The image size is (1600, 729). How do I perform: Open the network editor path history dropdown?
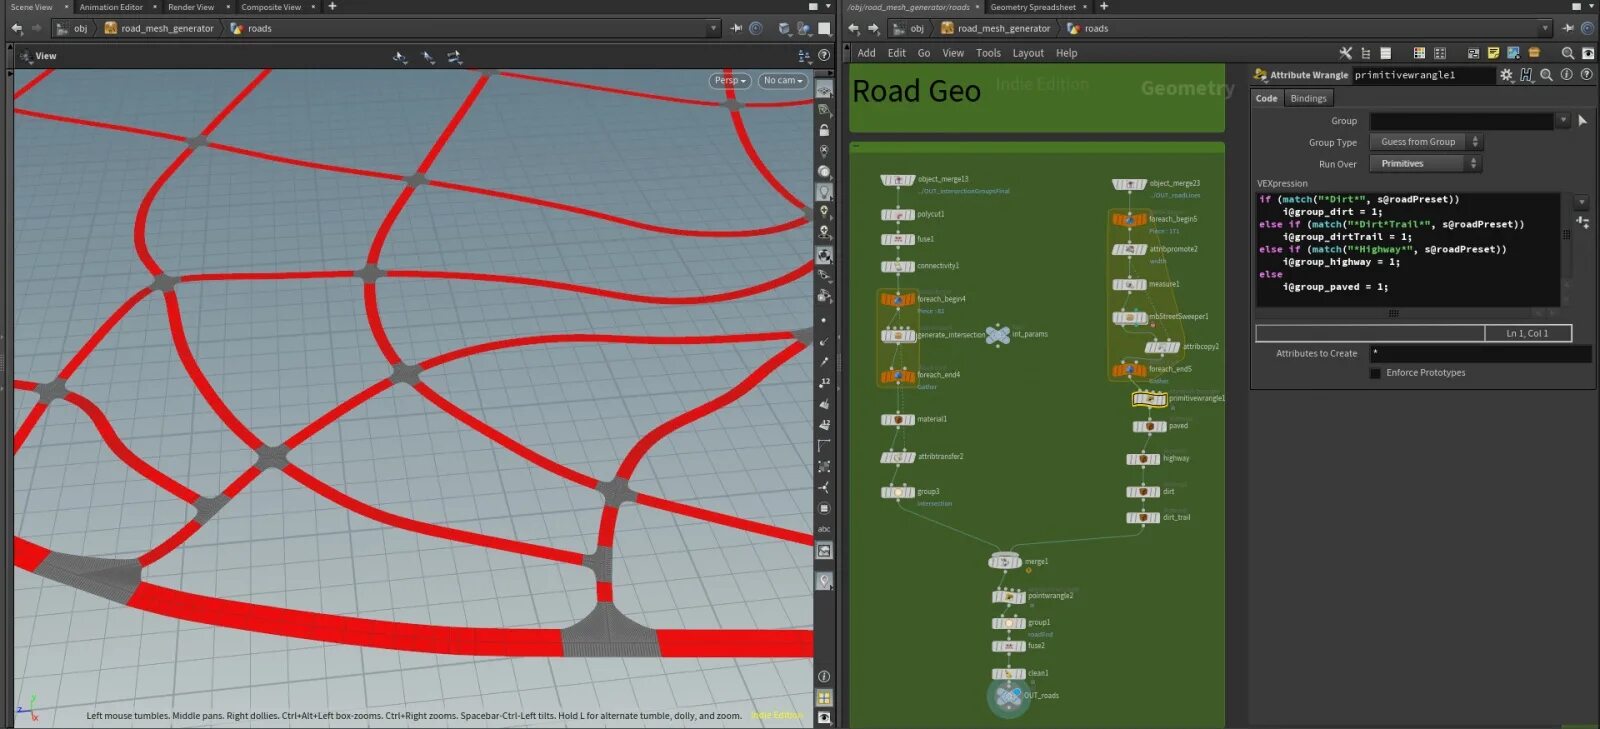point(1545,28)
